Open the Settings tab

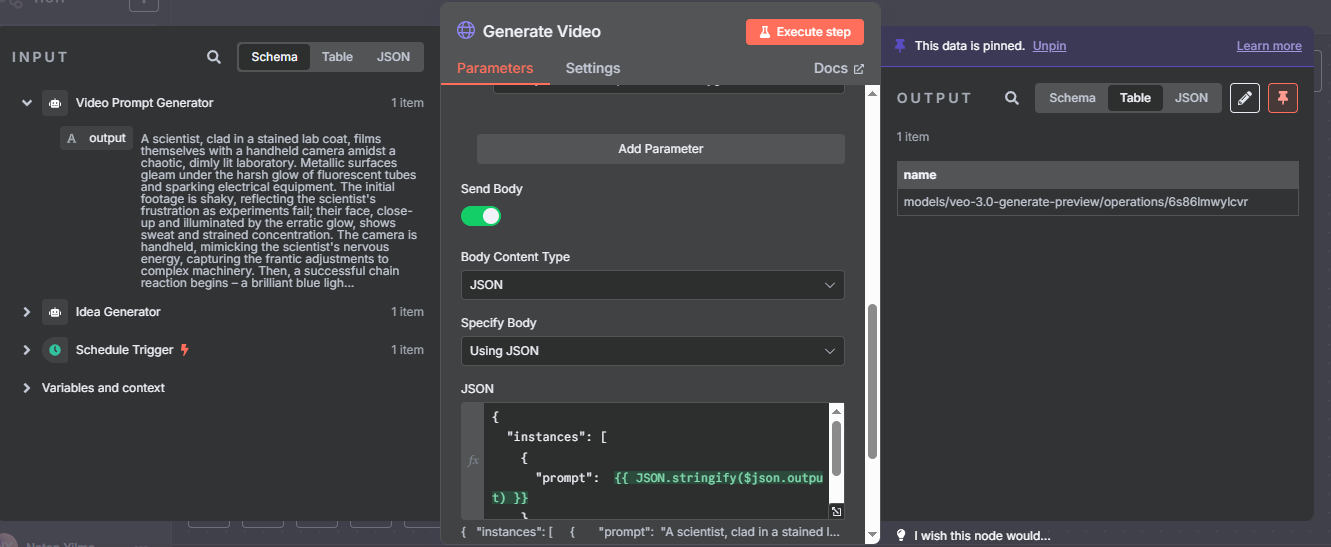pos(593,69)
